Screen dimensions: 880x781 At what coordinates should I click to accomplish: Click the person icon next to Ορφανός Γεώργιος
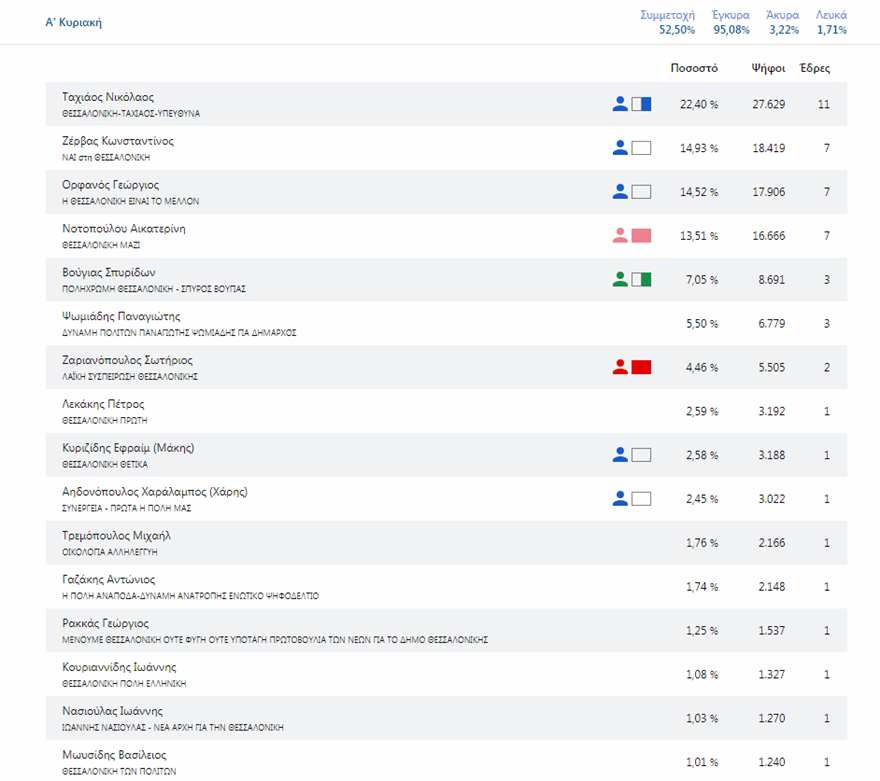pos(620,191)
